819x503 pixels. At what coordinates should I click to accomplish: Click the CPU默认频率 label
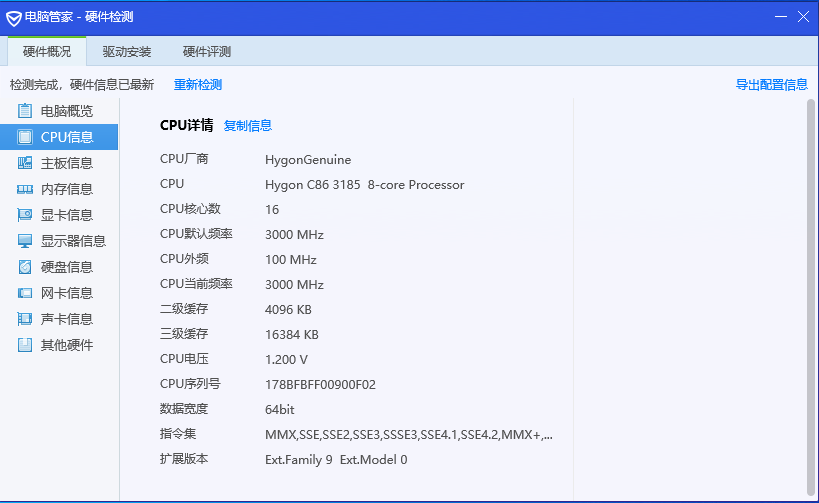[x=196, y=233]
